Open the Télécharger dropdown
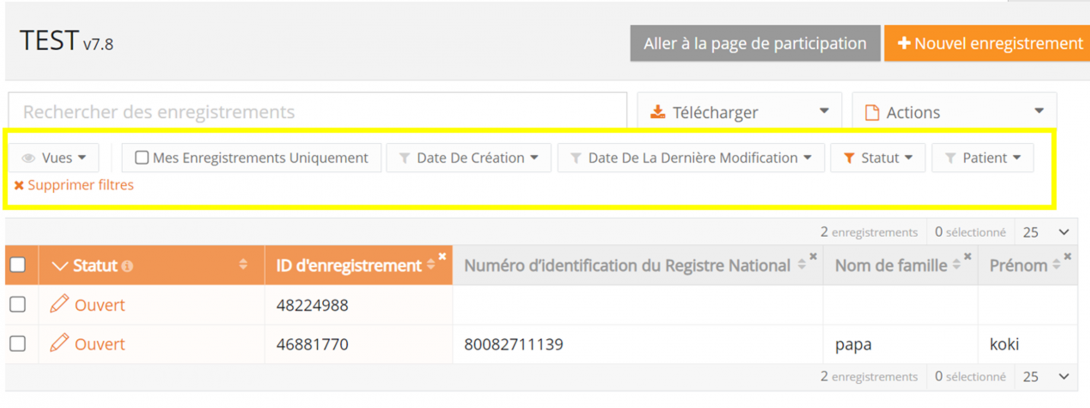1090x408 pixels. (739, 112)
